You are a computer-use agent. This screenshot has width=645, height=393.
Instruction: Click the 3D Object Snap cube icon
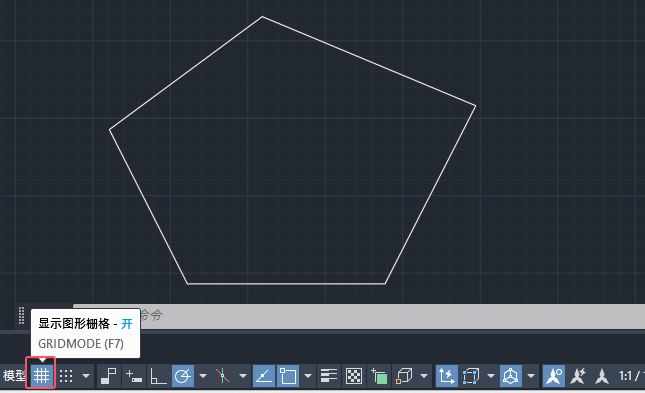click(404, 375)
